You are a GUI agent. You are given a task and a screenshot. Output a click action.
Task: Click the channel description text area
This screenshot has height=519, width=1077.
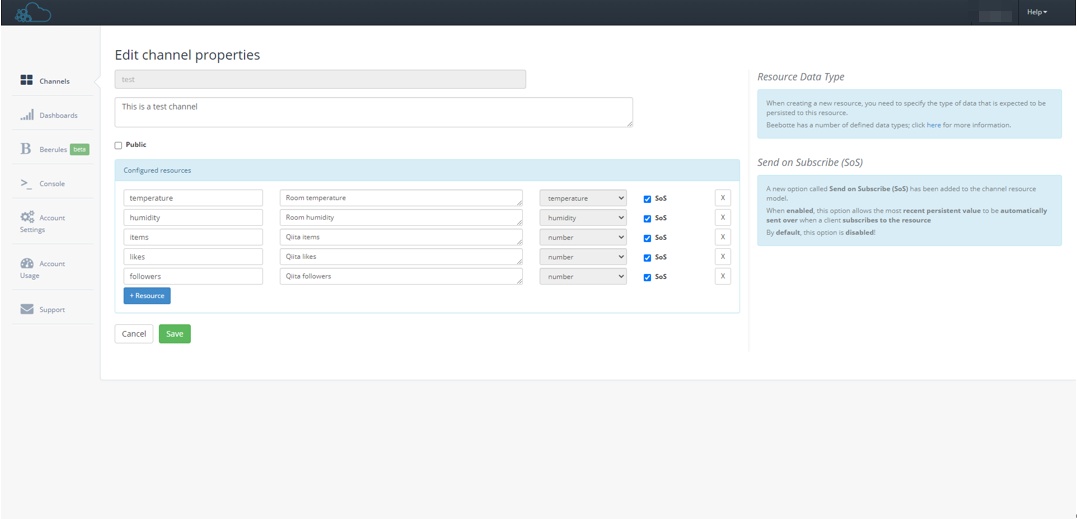[374, 112]
